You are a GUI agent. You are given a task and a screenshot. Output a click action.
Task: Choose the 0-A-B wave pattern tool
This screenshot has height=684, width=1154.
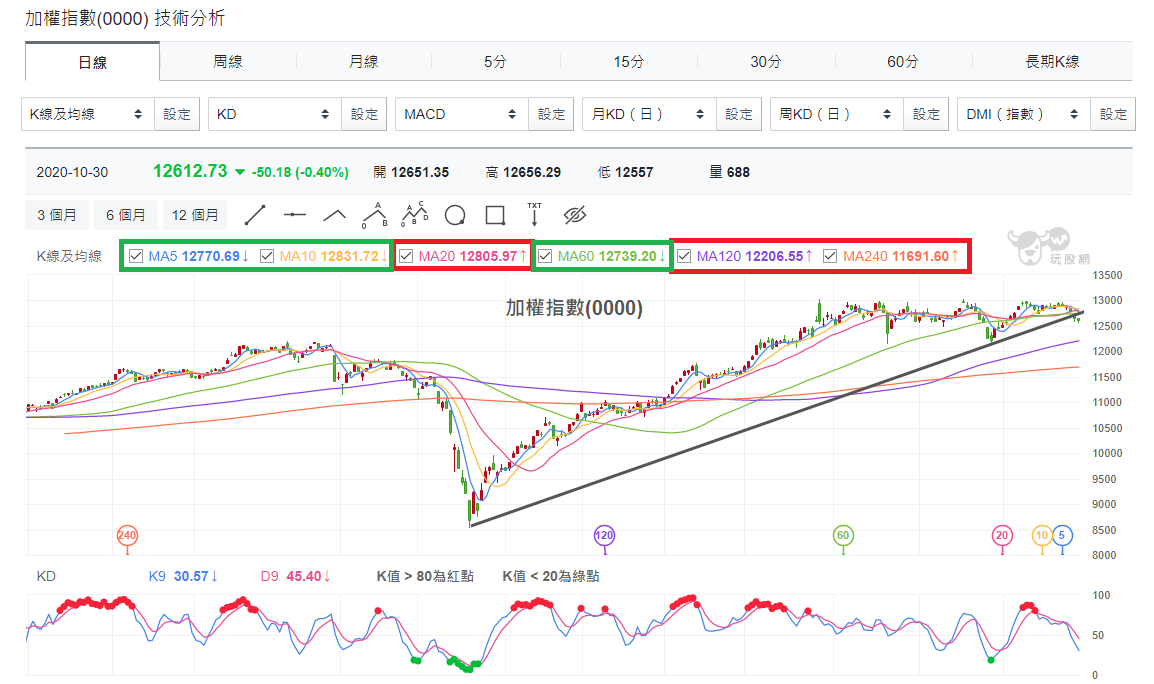point(374,214)
